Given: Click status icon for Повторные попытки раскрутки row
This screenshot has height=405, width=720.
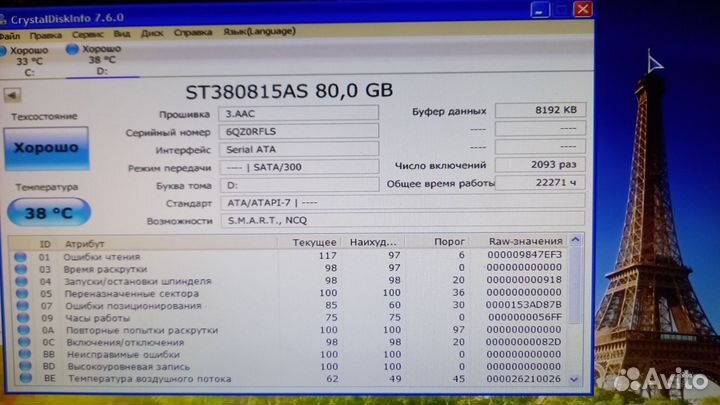Looking at the screenshot, I should [23, 330].
